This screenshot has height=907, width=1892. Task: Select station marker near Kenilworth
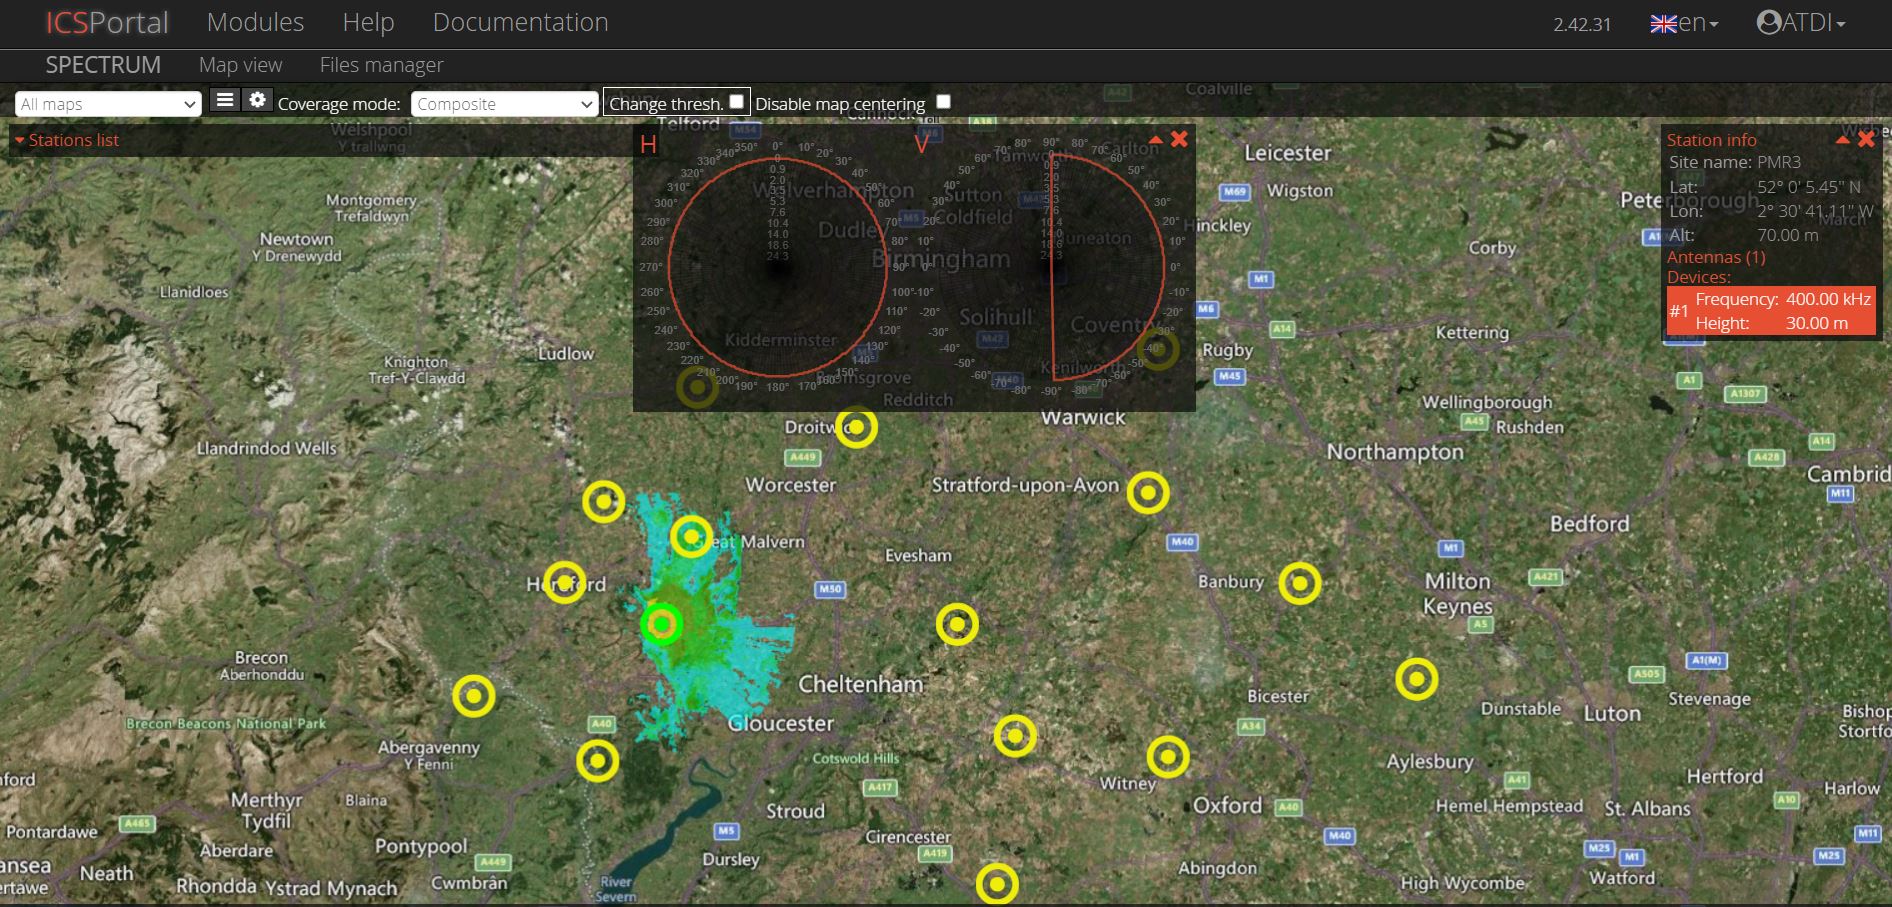coord(1158,349)
